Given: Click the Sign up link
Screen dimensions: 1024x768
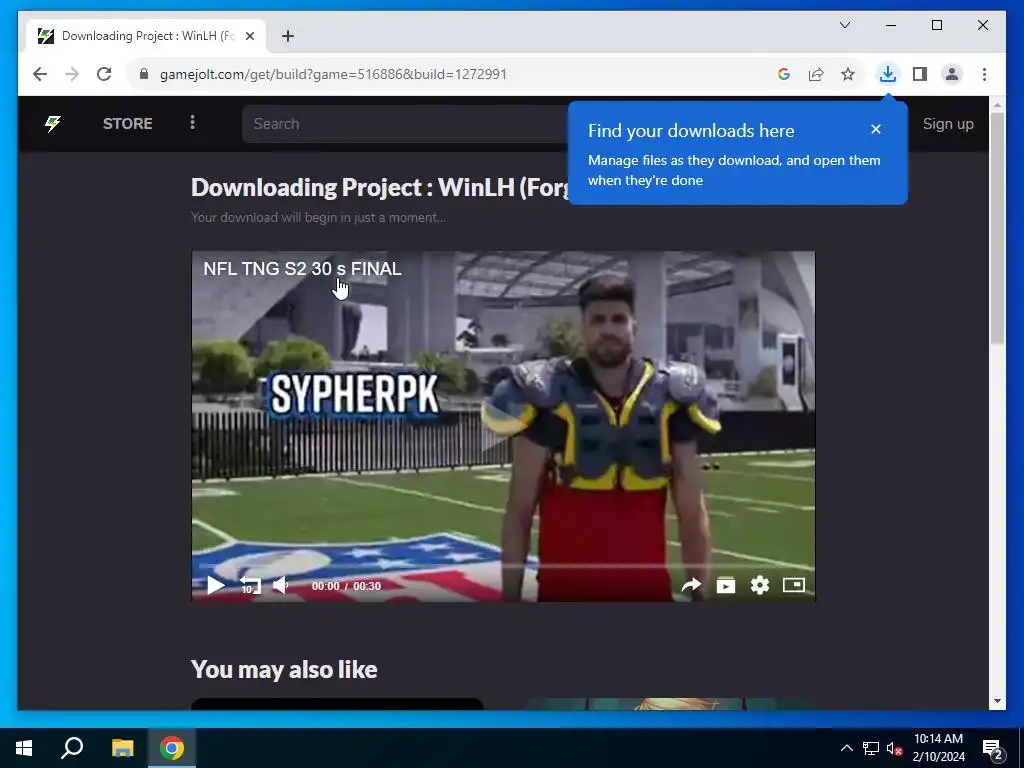Looking at the screenshot, I should pos(948,123).
